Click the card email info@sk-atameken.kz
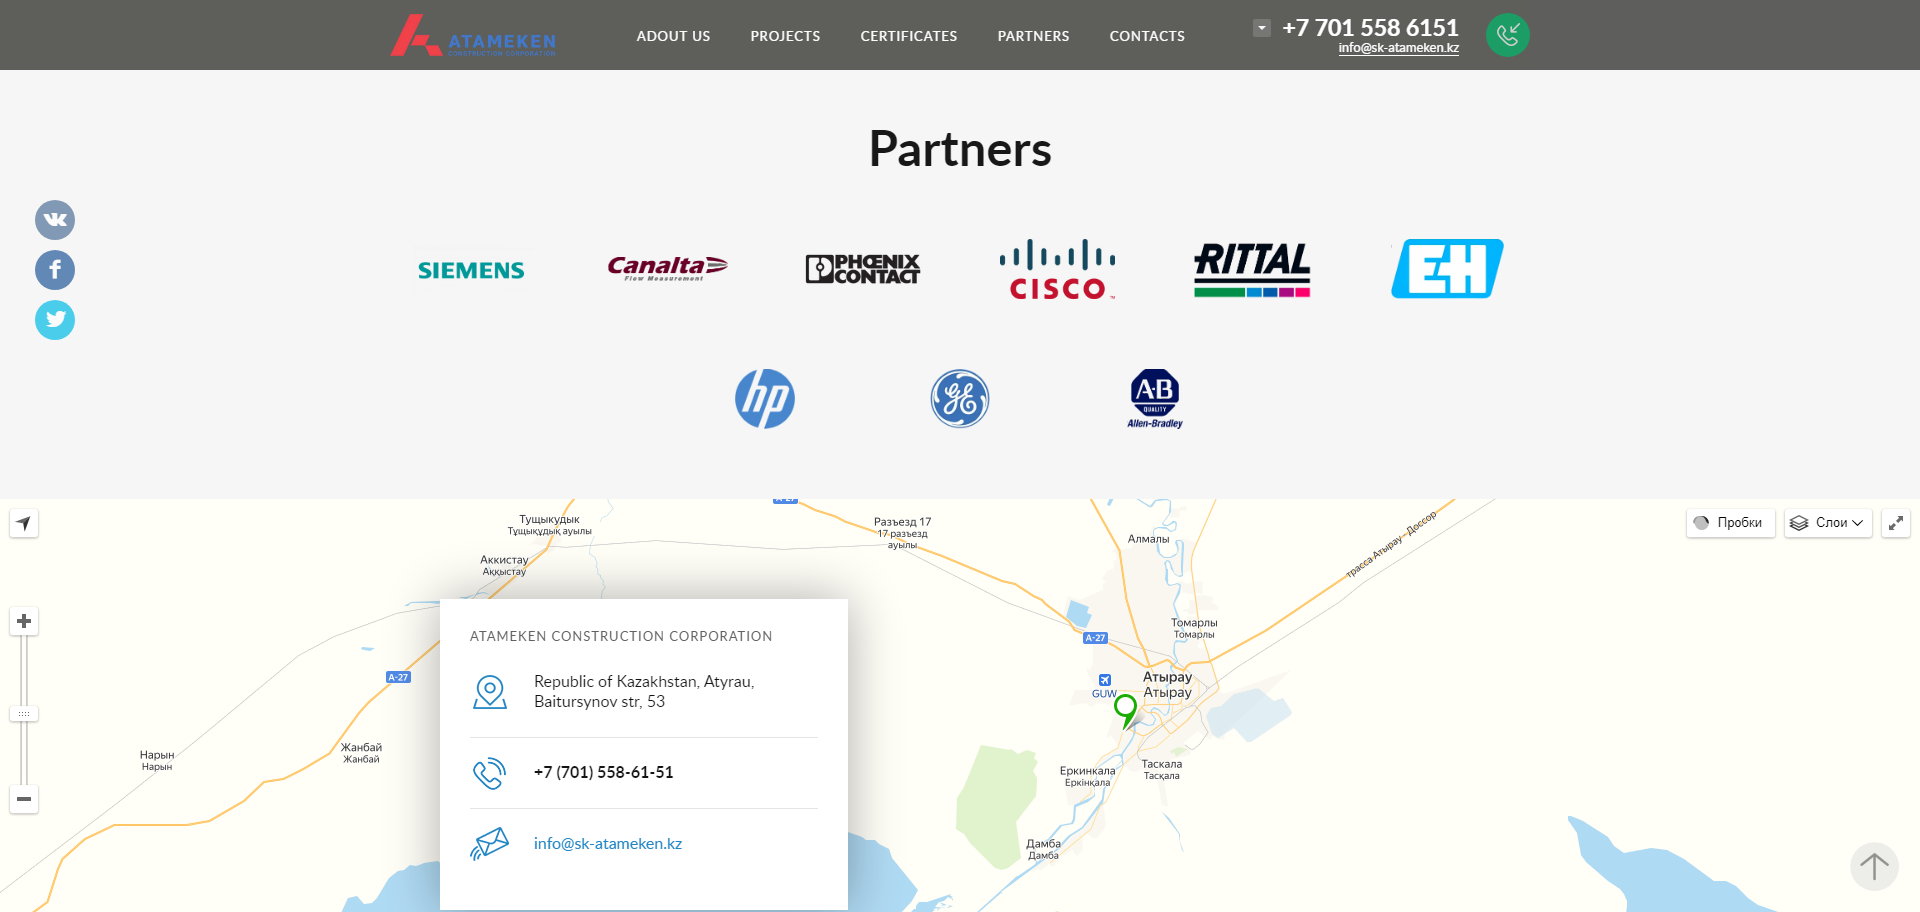This screenshot has width=1920, height=912. pos(608,844)
